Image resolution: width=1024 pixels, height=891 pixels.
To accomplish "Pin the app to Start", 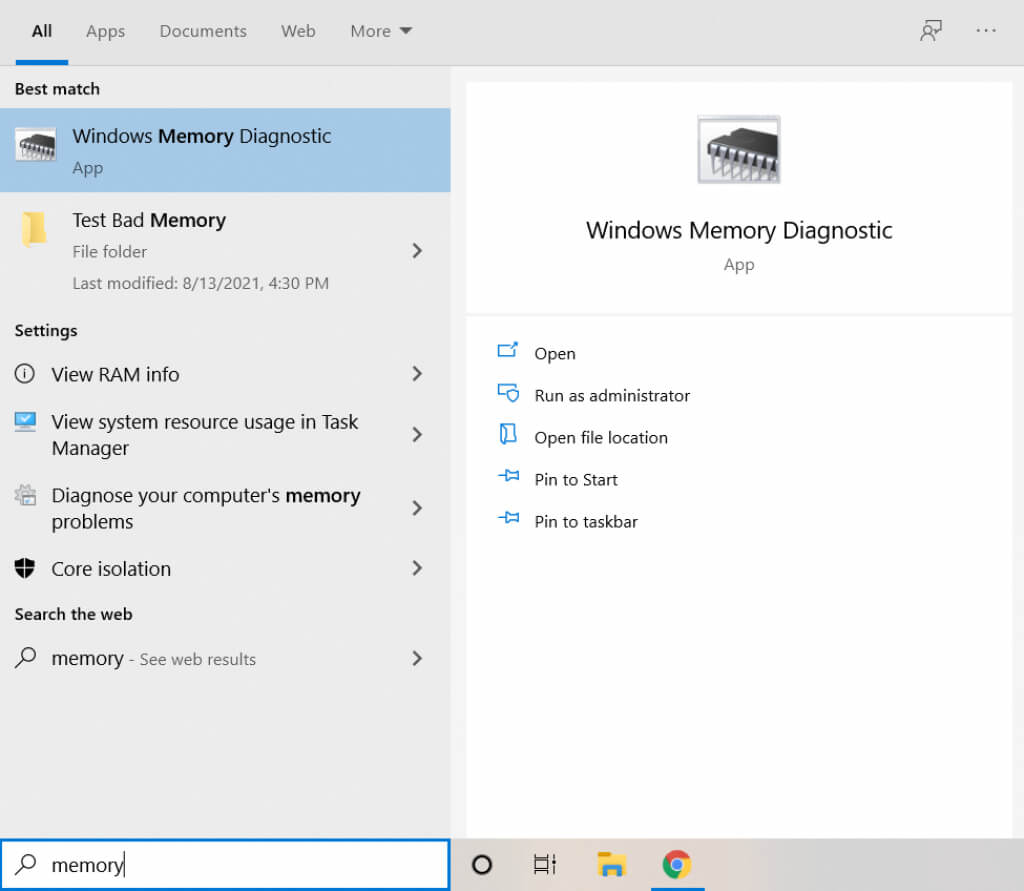I will 576,480.
